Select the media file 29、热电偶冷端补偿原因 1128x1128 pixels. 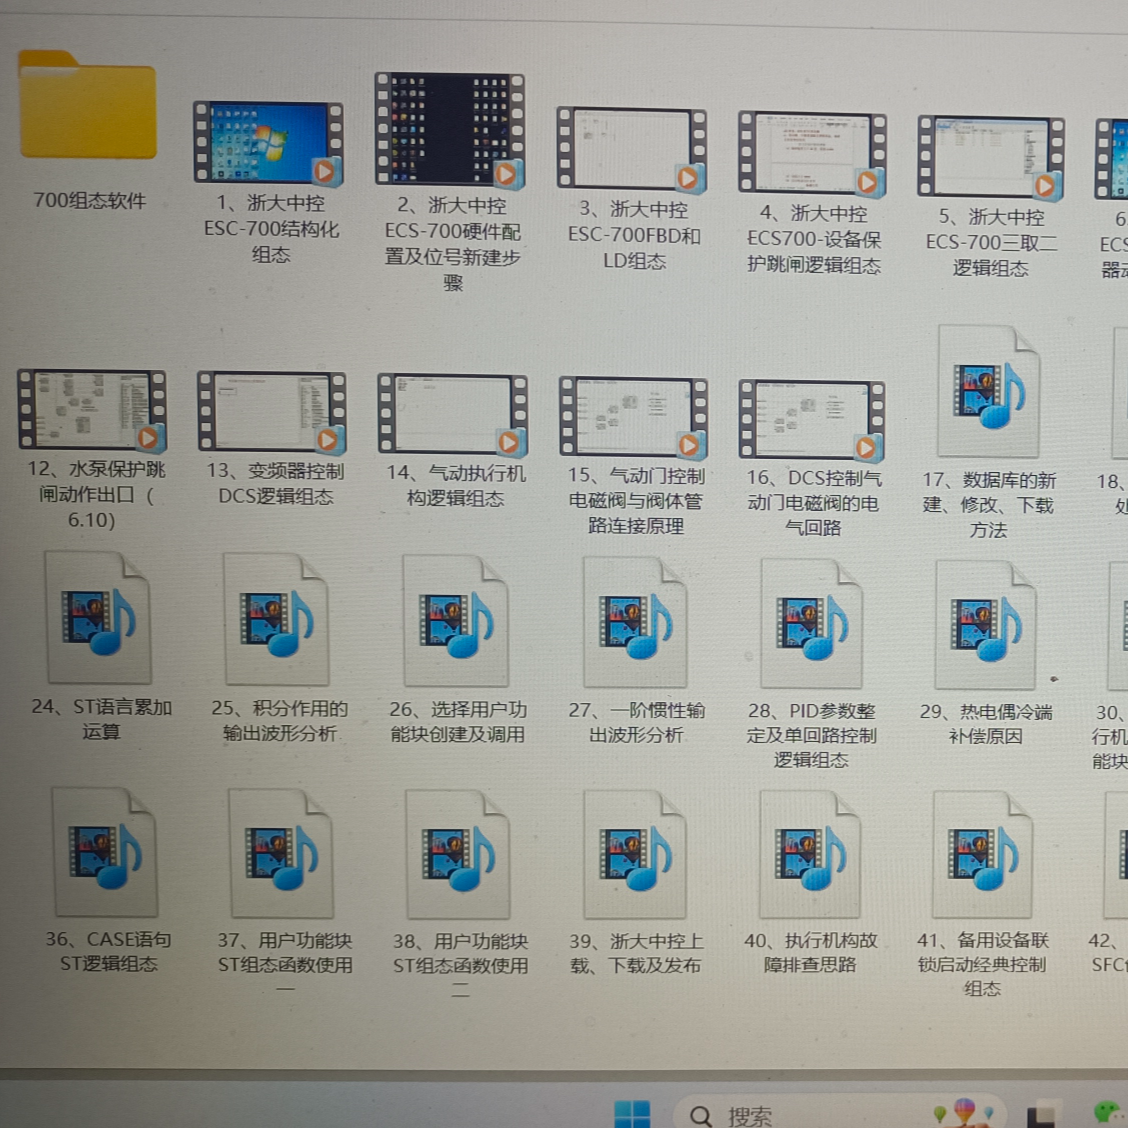[x=988, y=622]
